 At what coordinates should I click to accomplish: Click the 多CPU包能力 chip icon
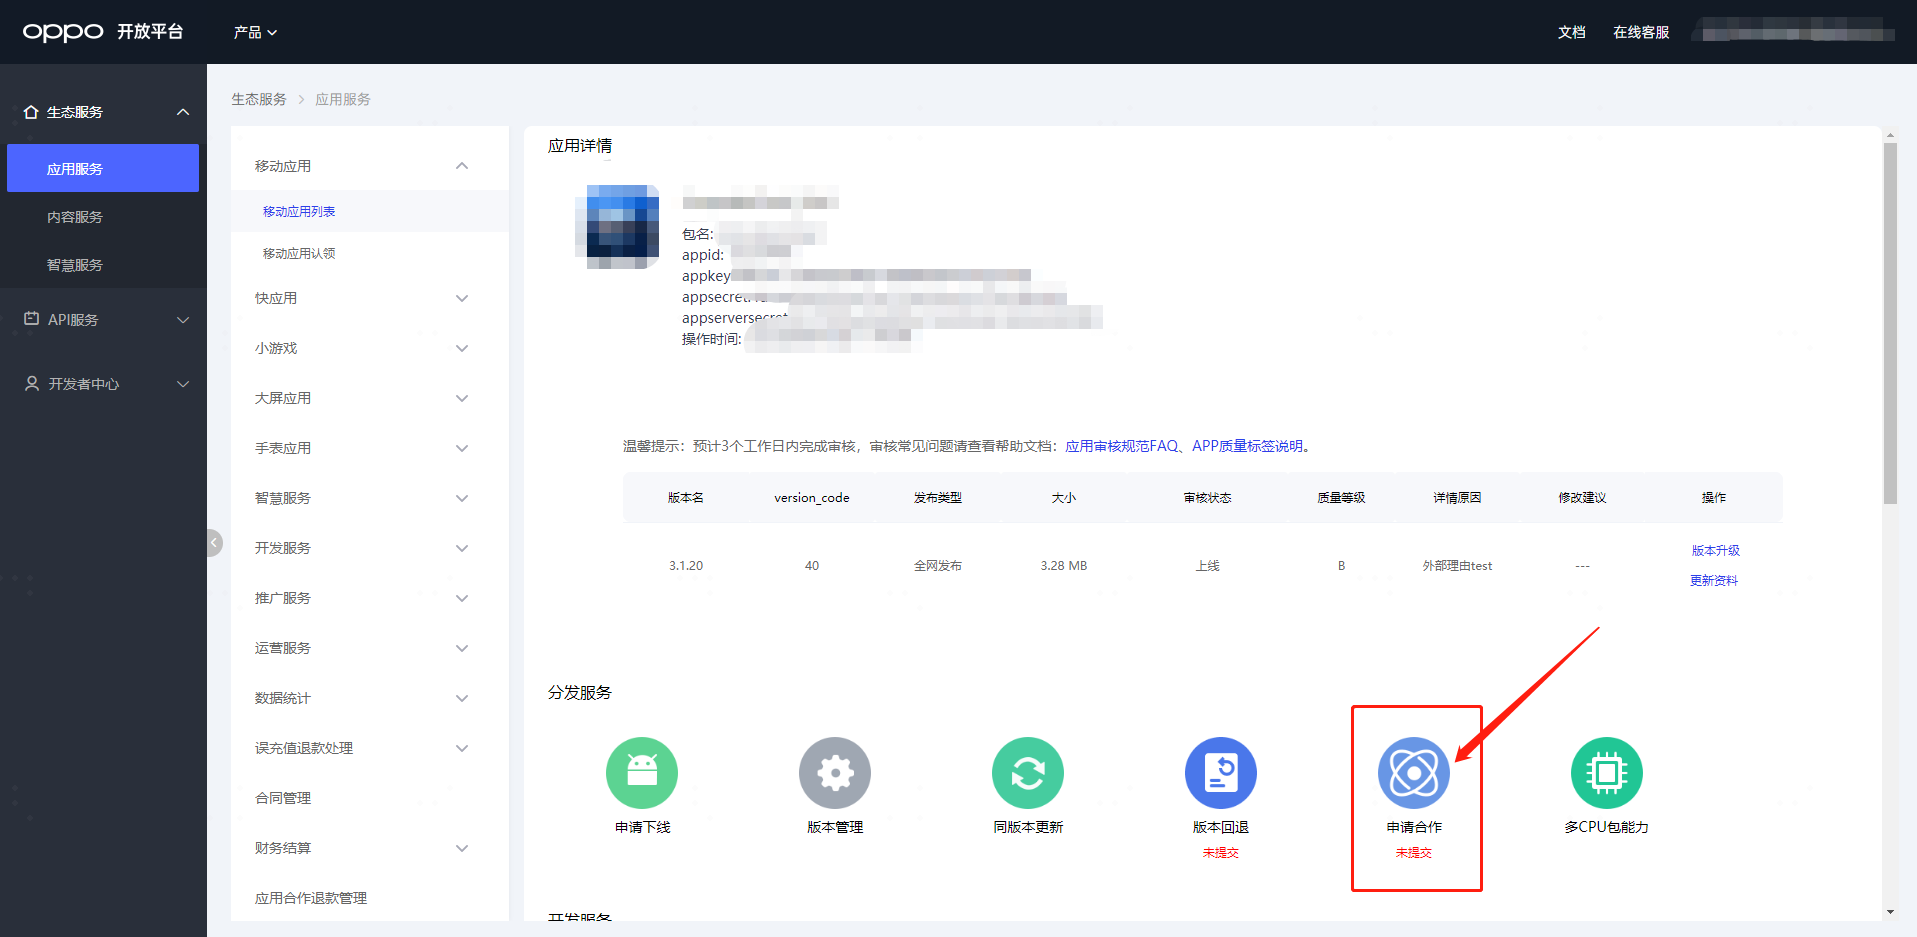point(1606,772)
